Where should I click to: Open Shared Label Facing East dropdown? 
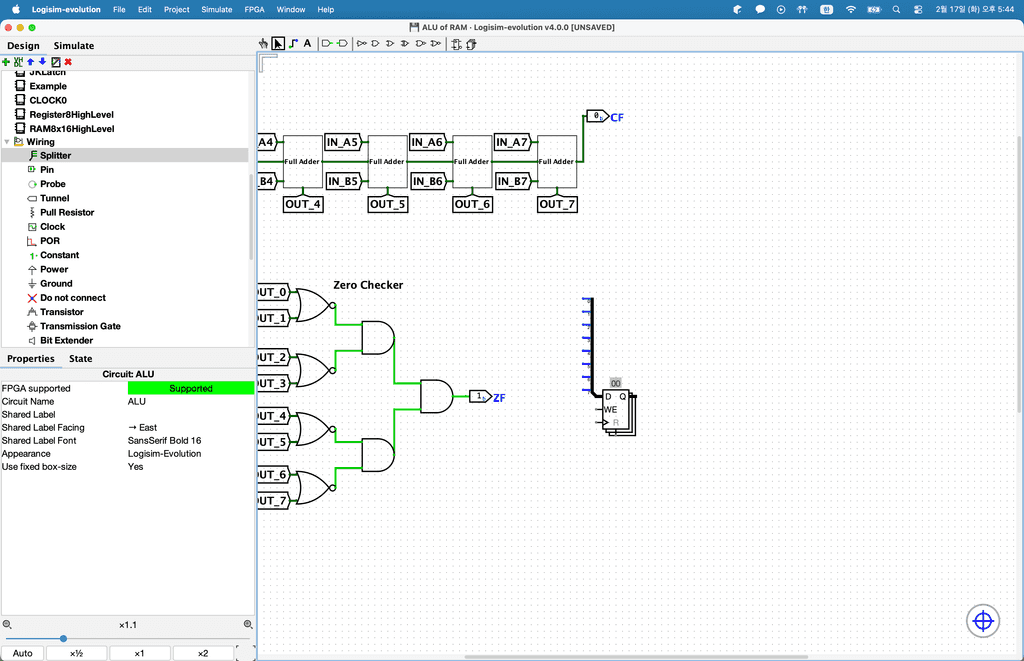click(x=190, y=427)
